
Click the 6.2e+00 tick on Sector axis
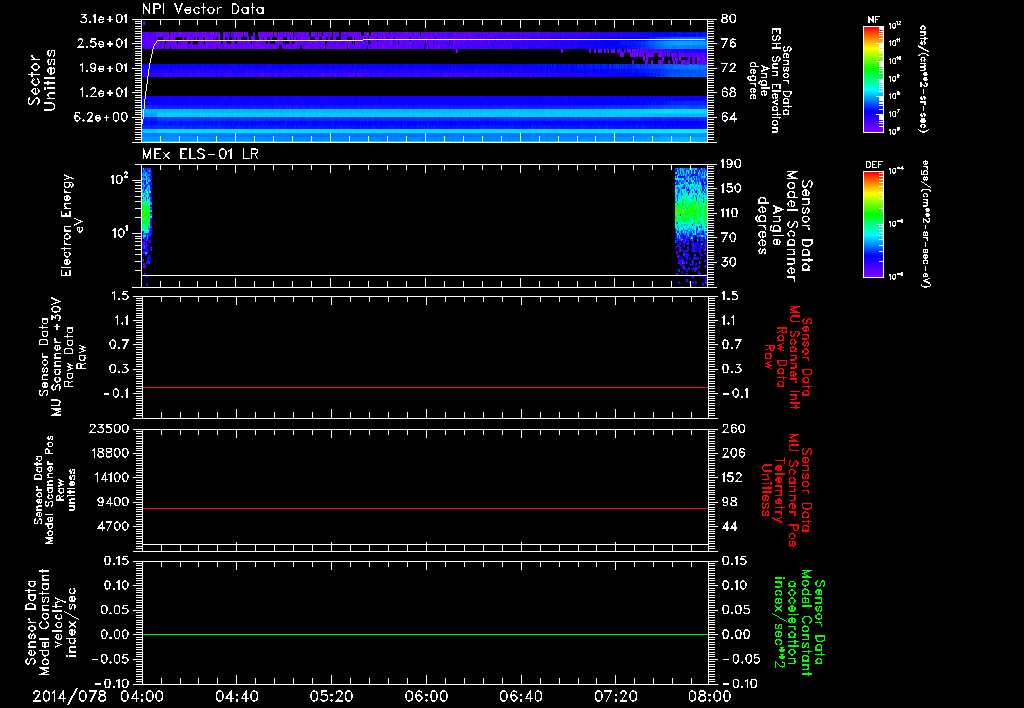(x=103, y=118)
